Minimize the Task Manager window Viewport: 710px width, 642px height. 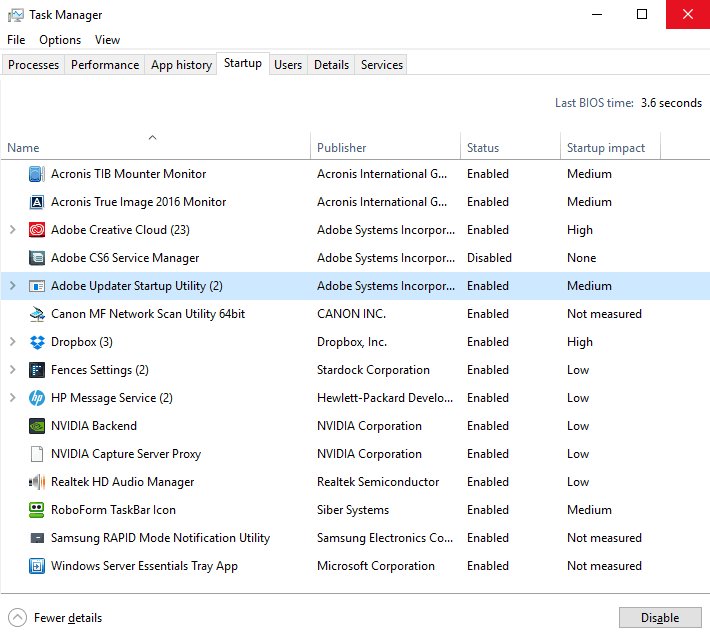tap(597, 14)
